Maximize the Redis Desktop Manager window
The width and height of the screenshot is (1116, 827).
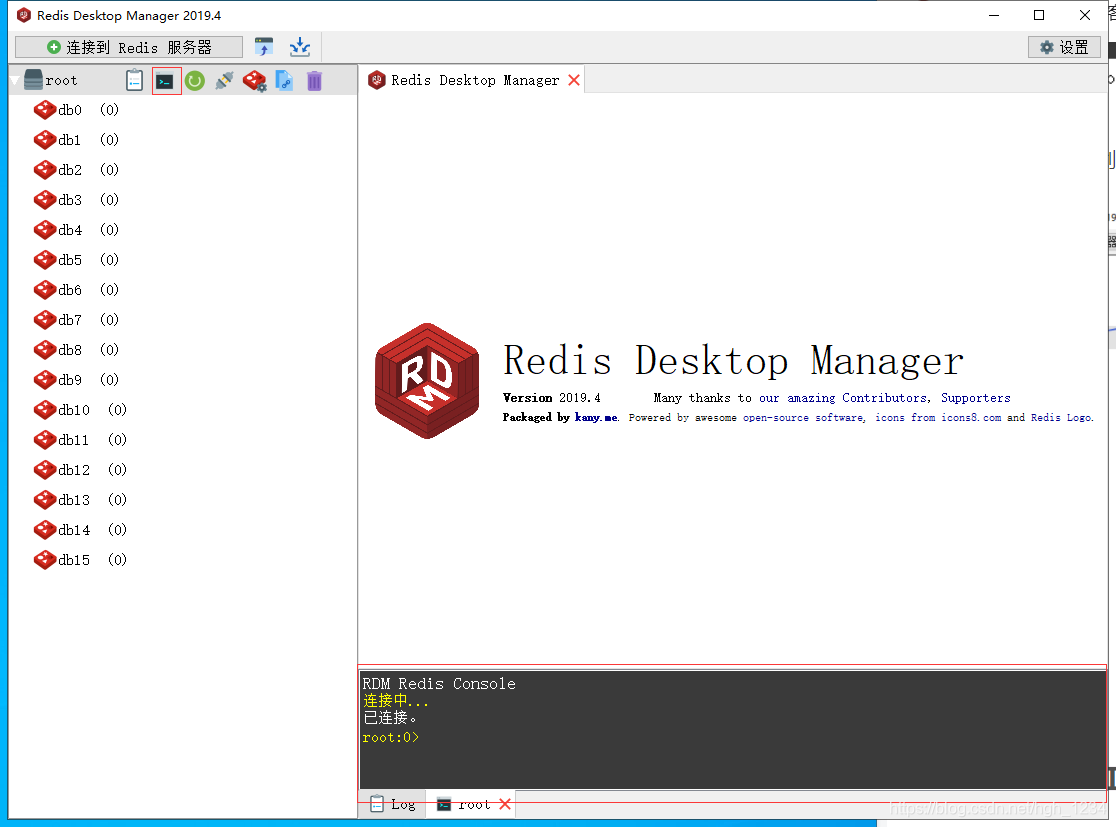point(1039,15)
